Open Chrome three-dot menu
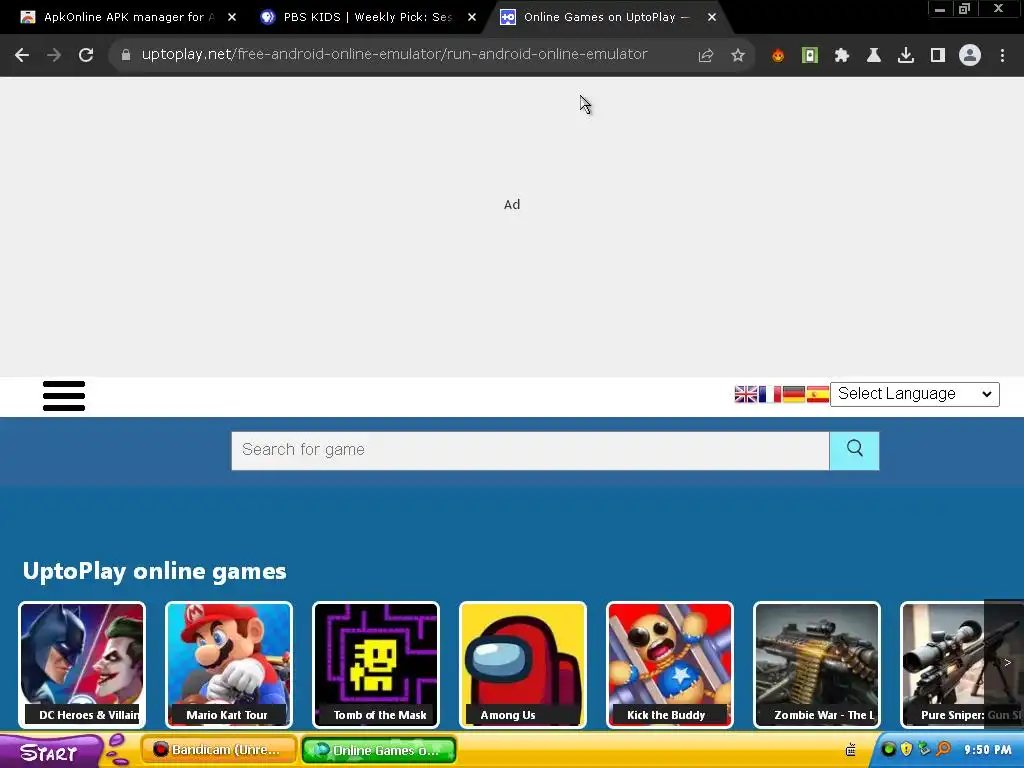This screenshot has width=1024, height=768. 1002,56
